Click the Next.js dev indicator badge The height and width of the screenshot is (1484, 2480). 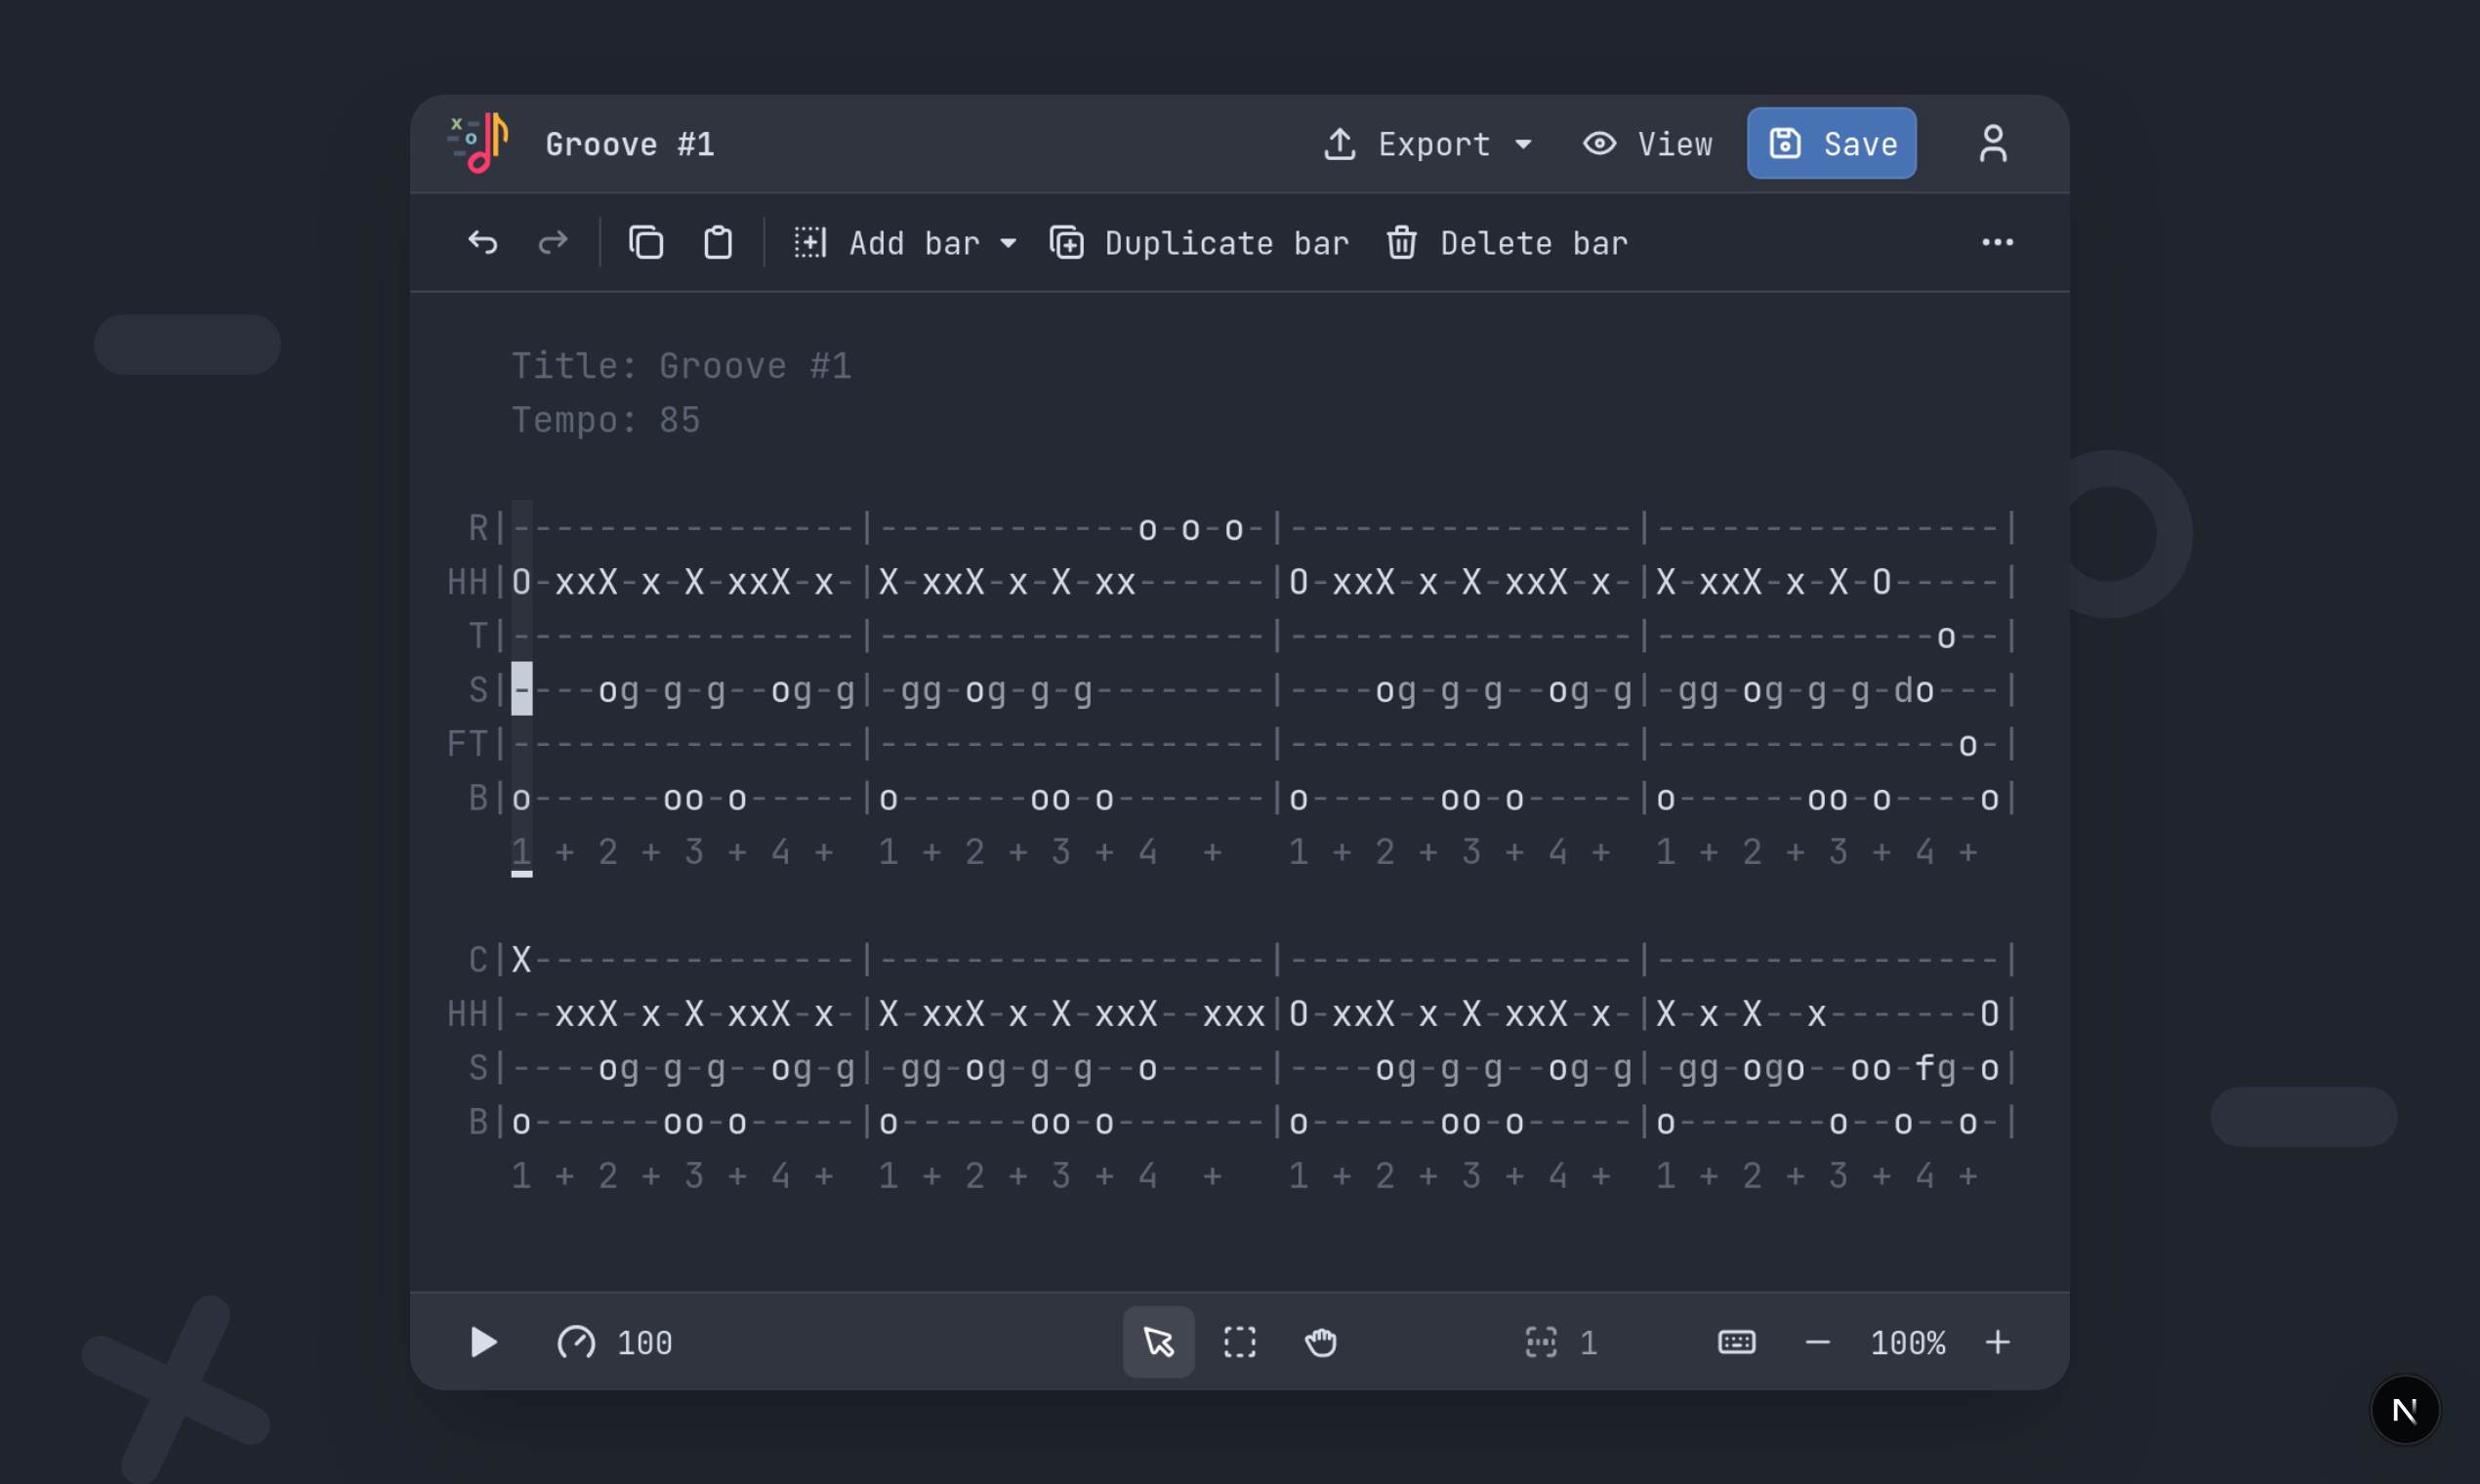point(2404,1410)
